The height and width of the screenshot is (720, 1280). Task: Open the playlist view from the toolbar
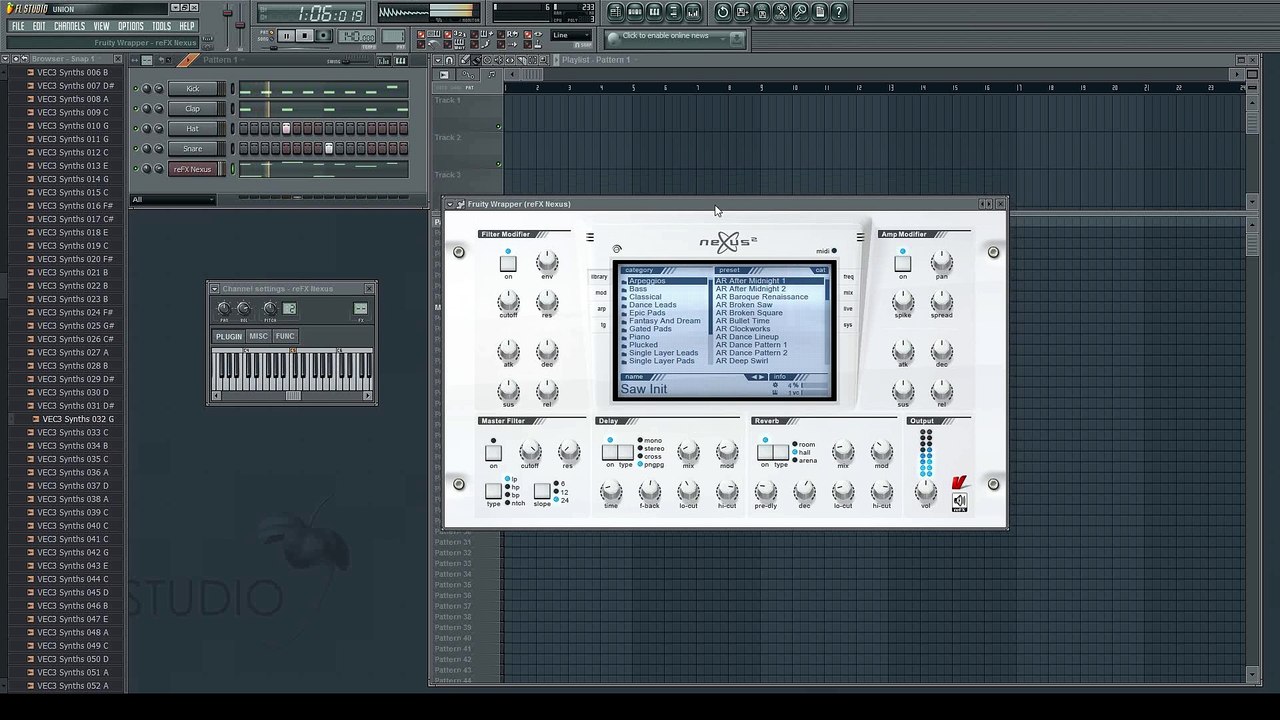pos(616,12)
